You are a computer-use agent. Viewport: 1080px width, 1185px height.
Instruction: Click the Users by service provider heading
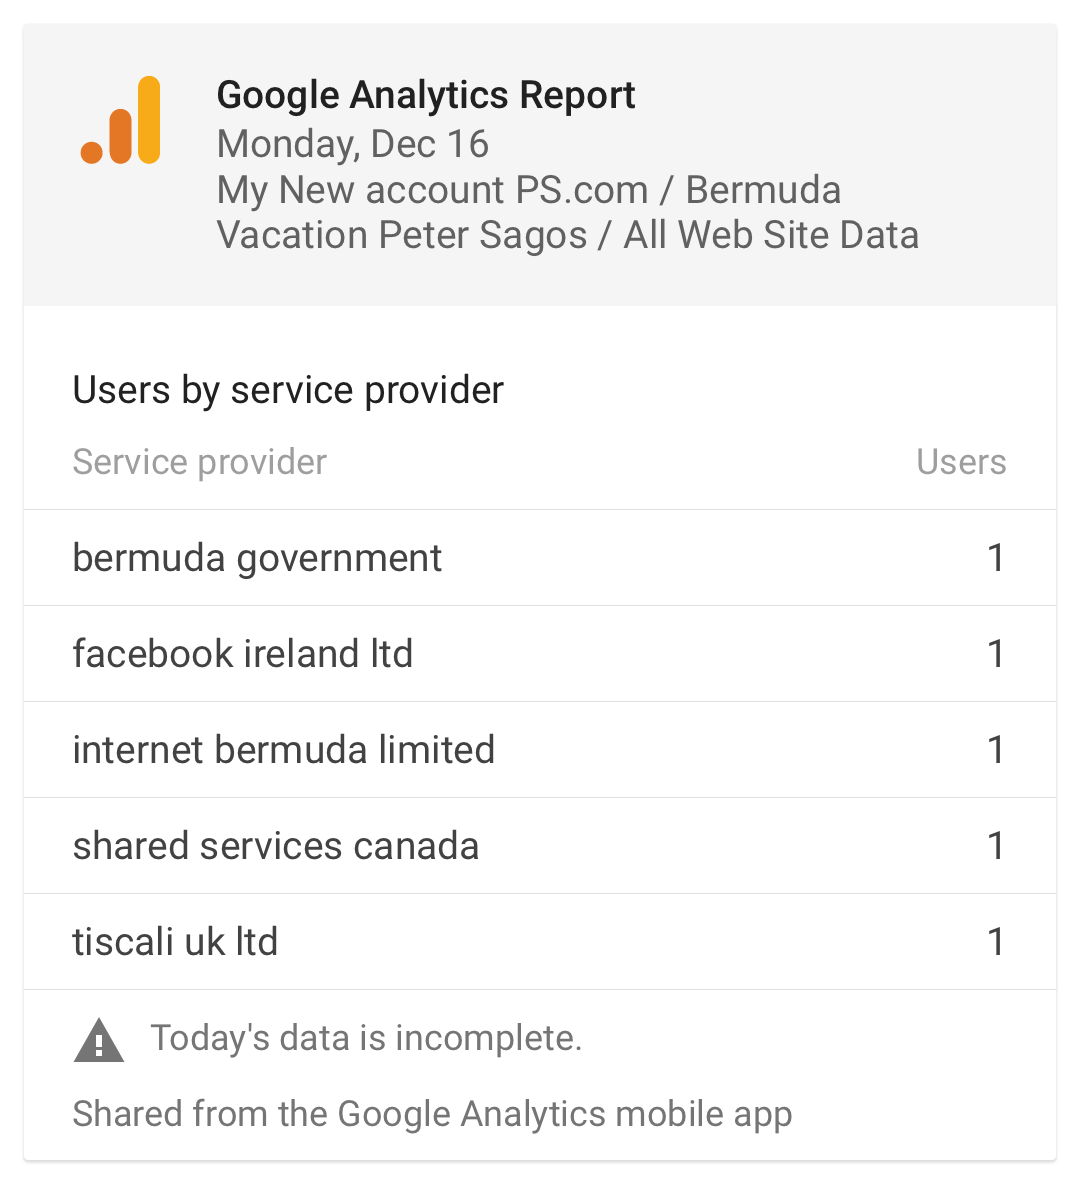288,391
